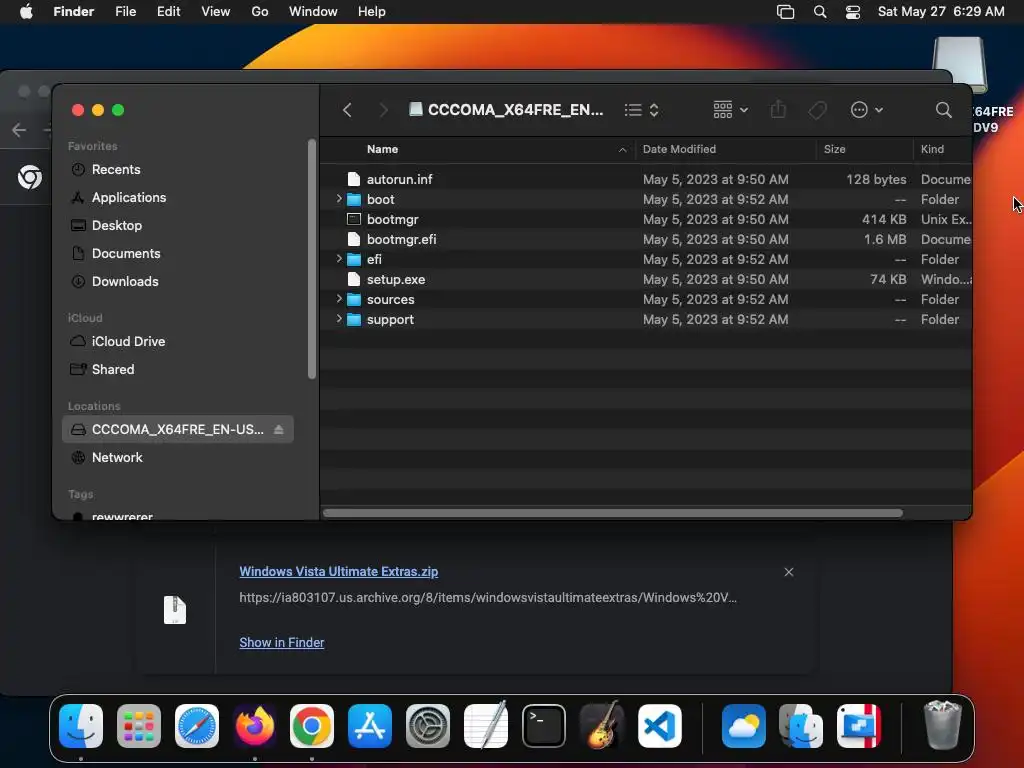Open the Window menu
The height and width of the screenshot is (768, 1024).
coord(313,12)
